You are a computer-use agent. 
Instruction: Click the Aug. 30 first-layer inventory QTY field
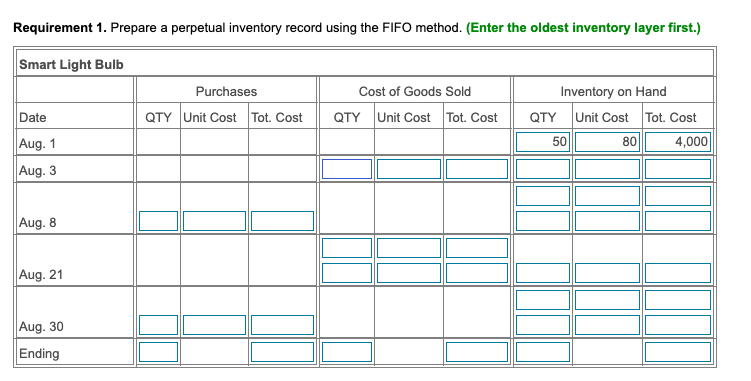tap(543, 300)
